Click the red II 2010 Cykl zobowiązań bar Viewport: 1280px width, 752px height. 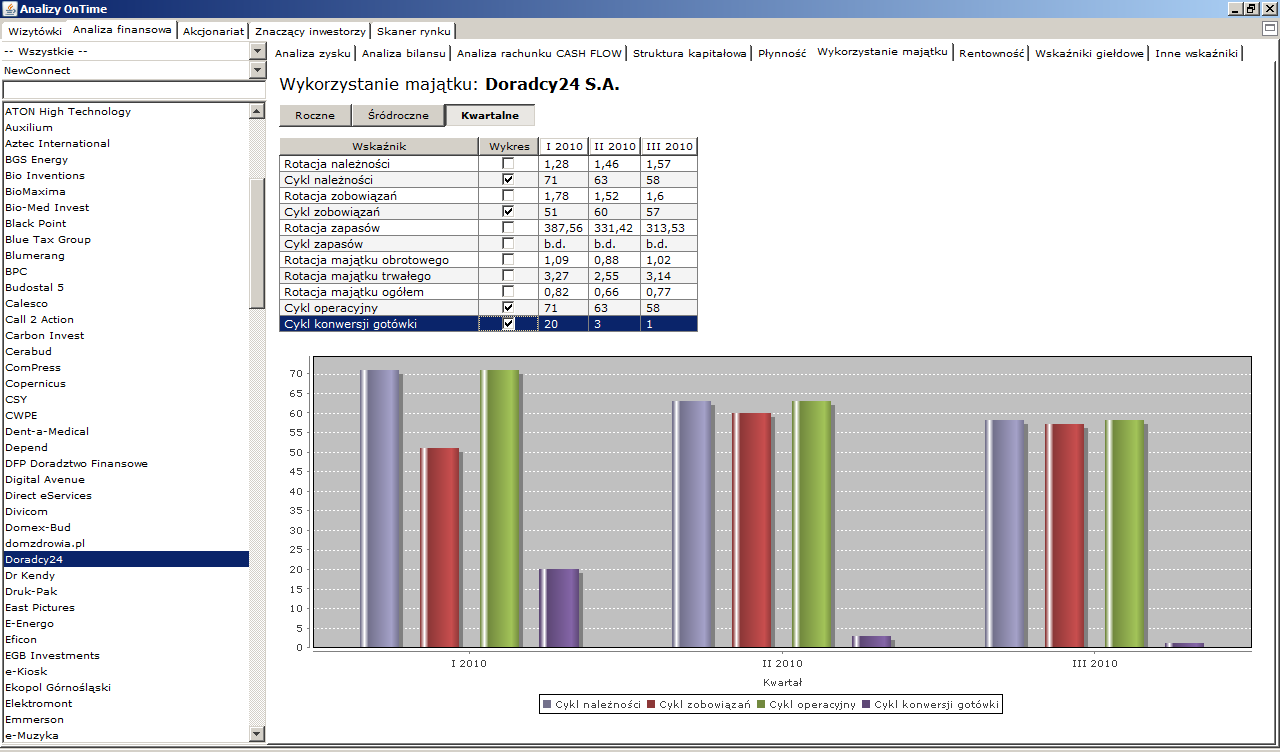coord(751,530)
